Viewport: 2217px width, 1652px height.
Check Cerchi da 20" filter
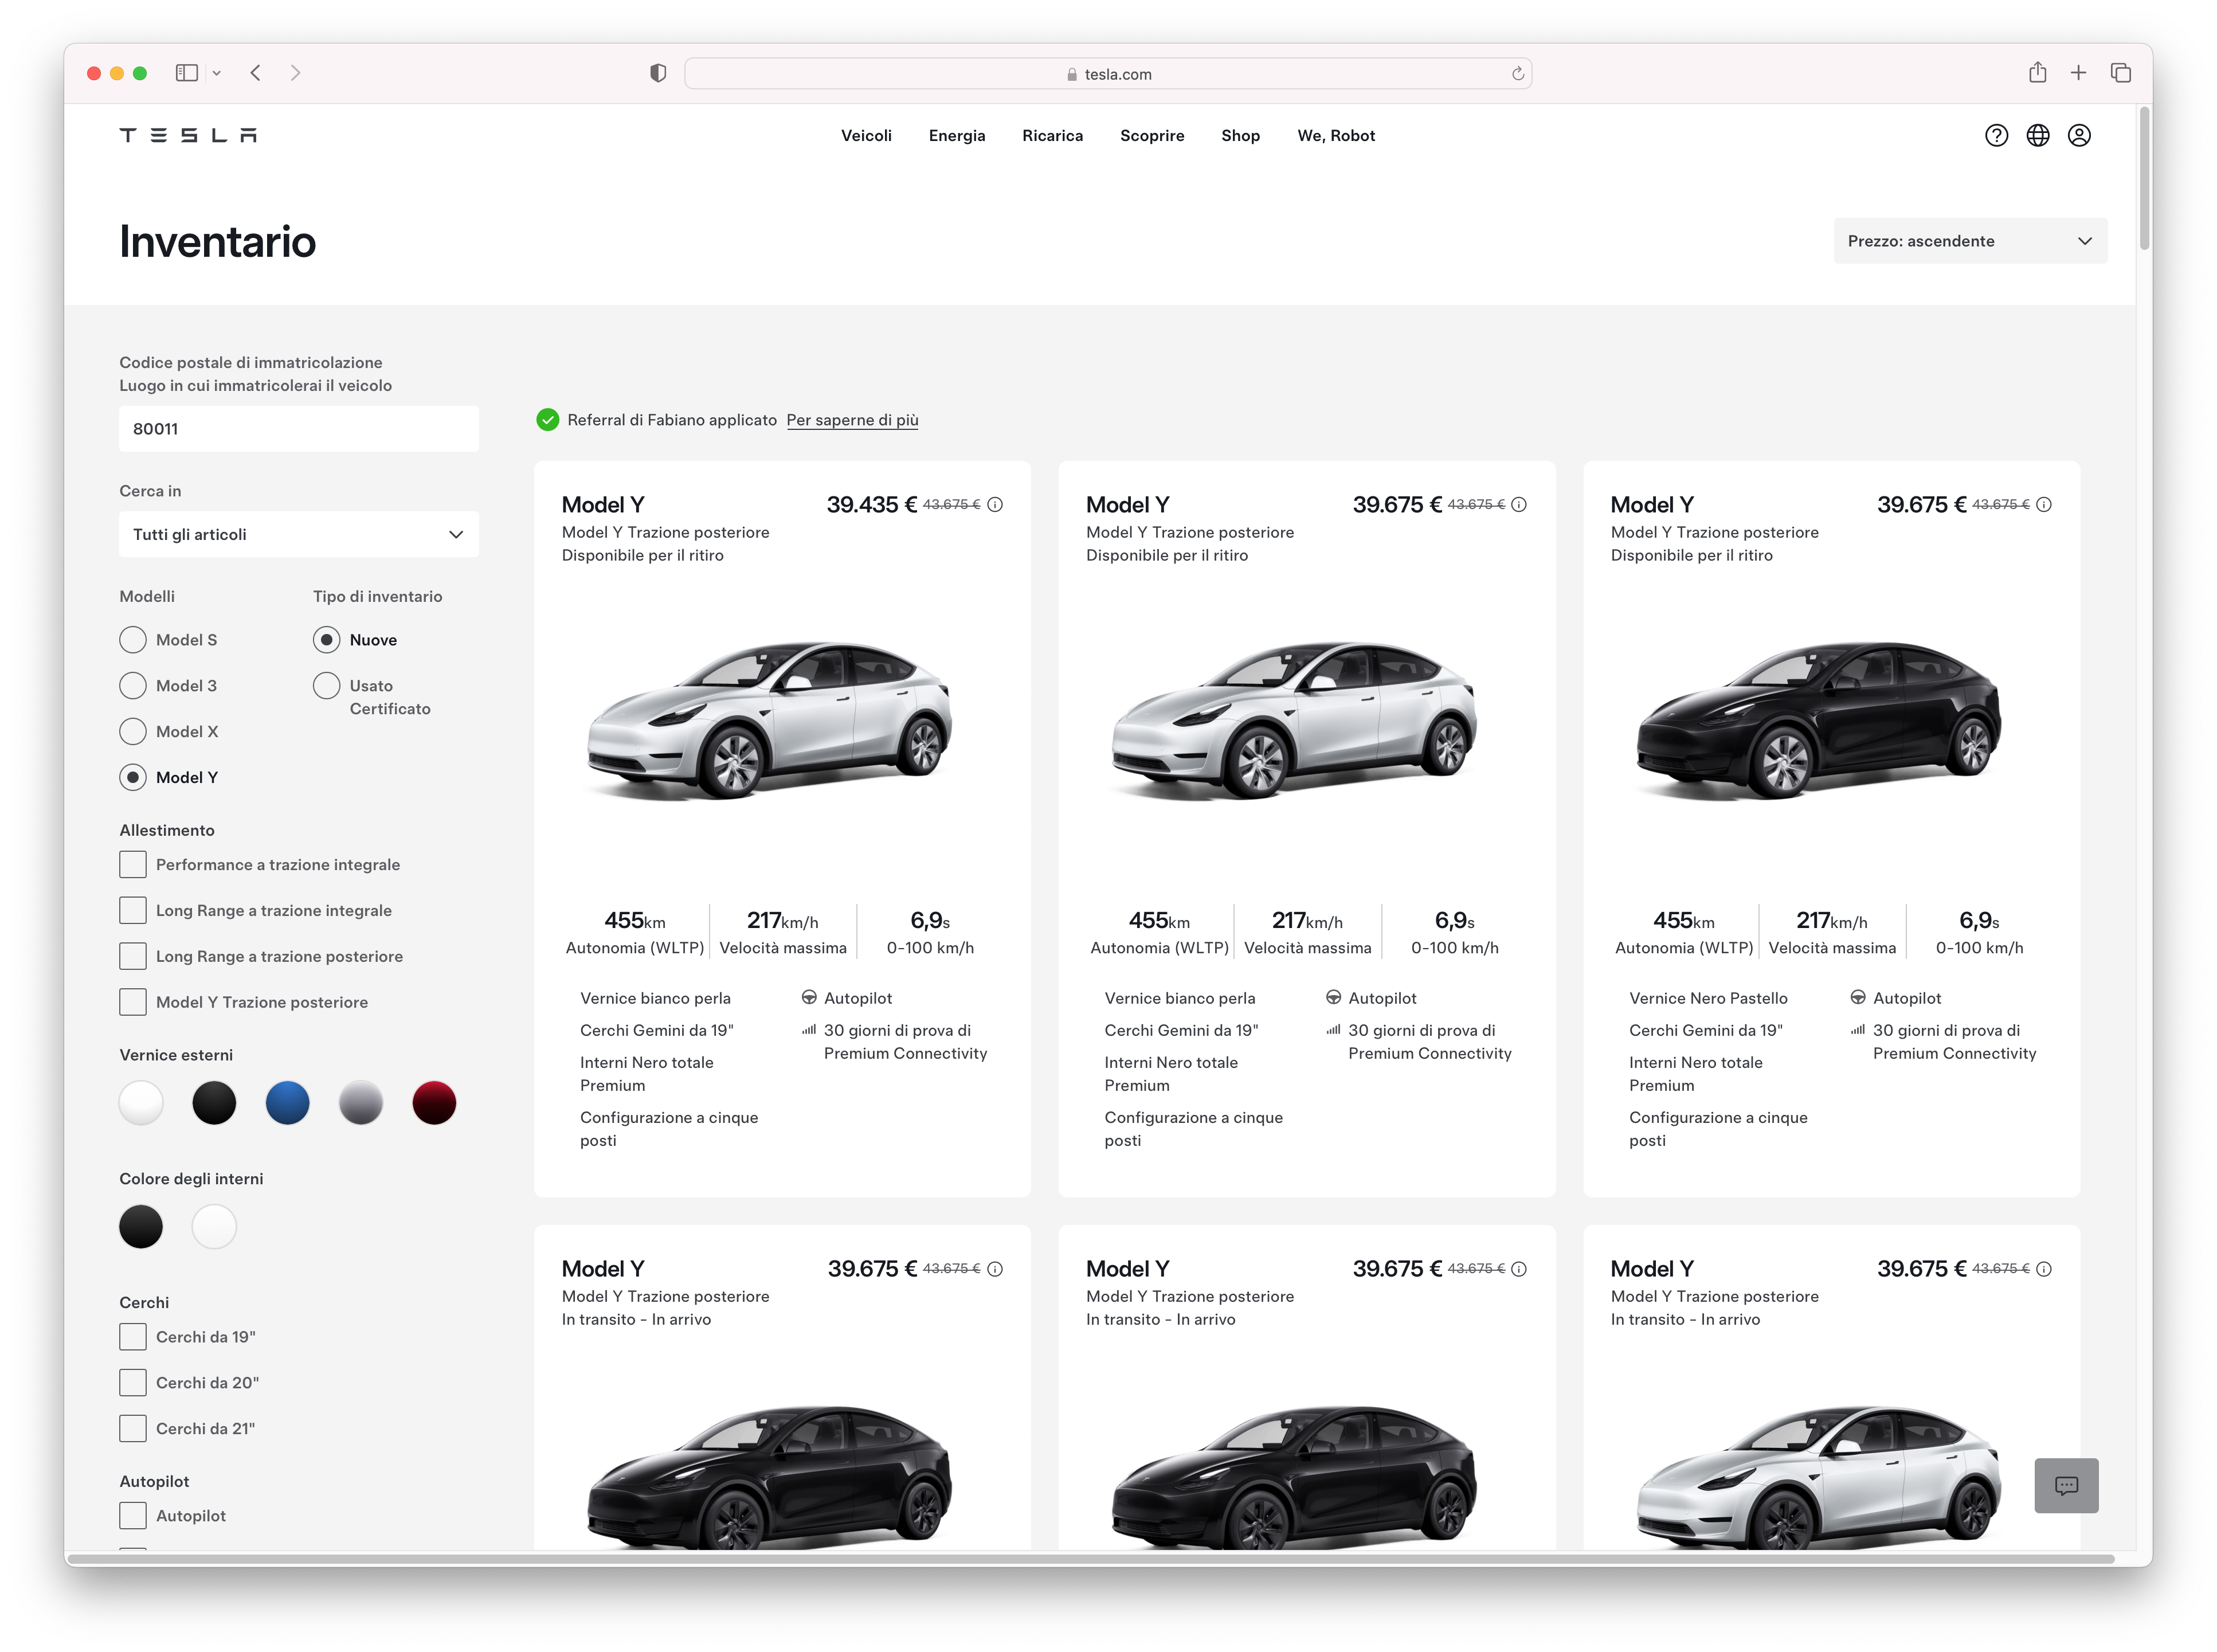click(133, 1383)
